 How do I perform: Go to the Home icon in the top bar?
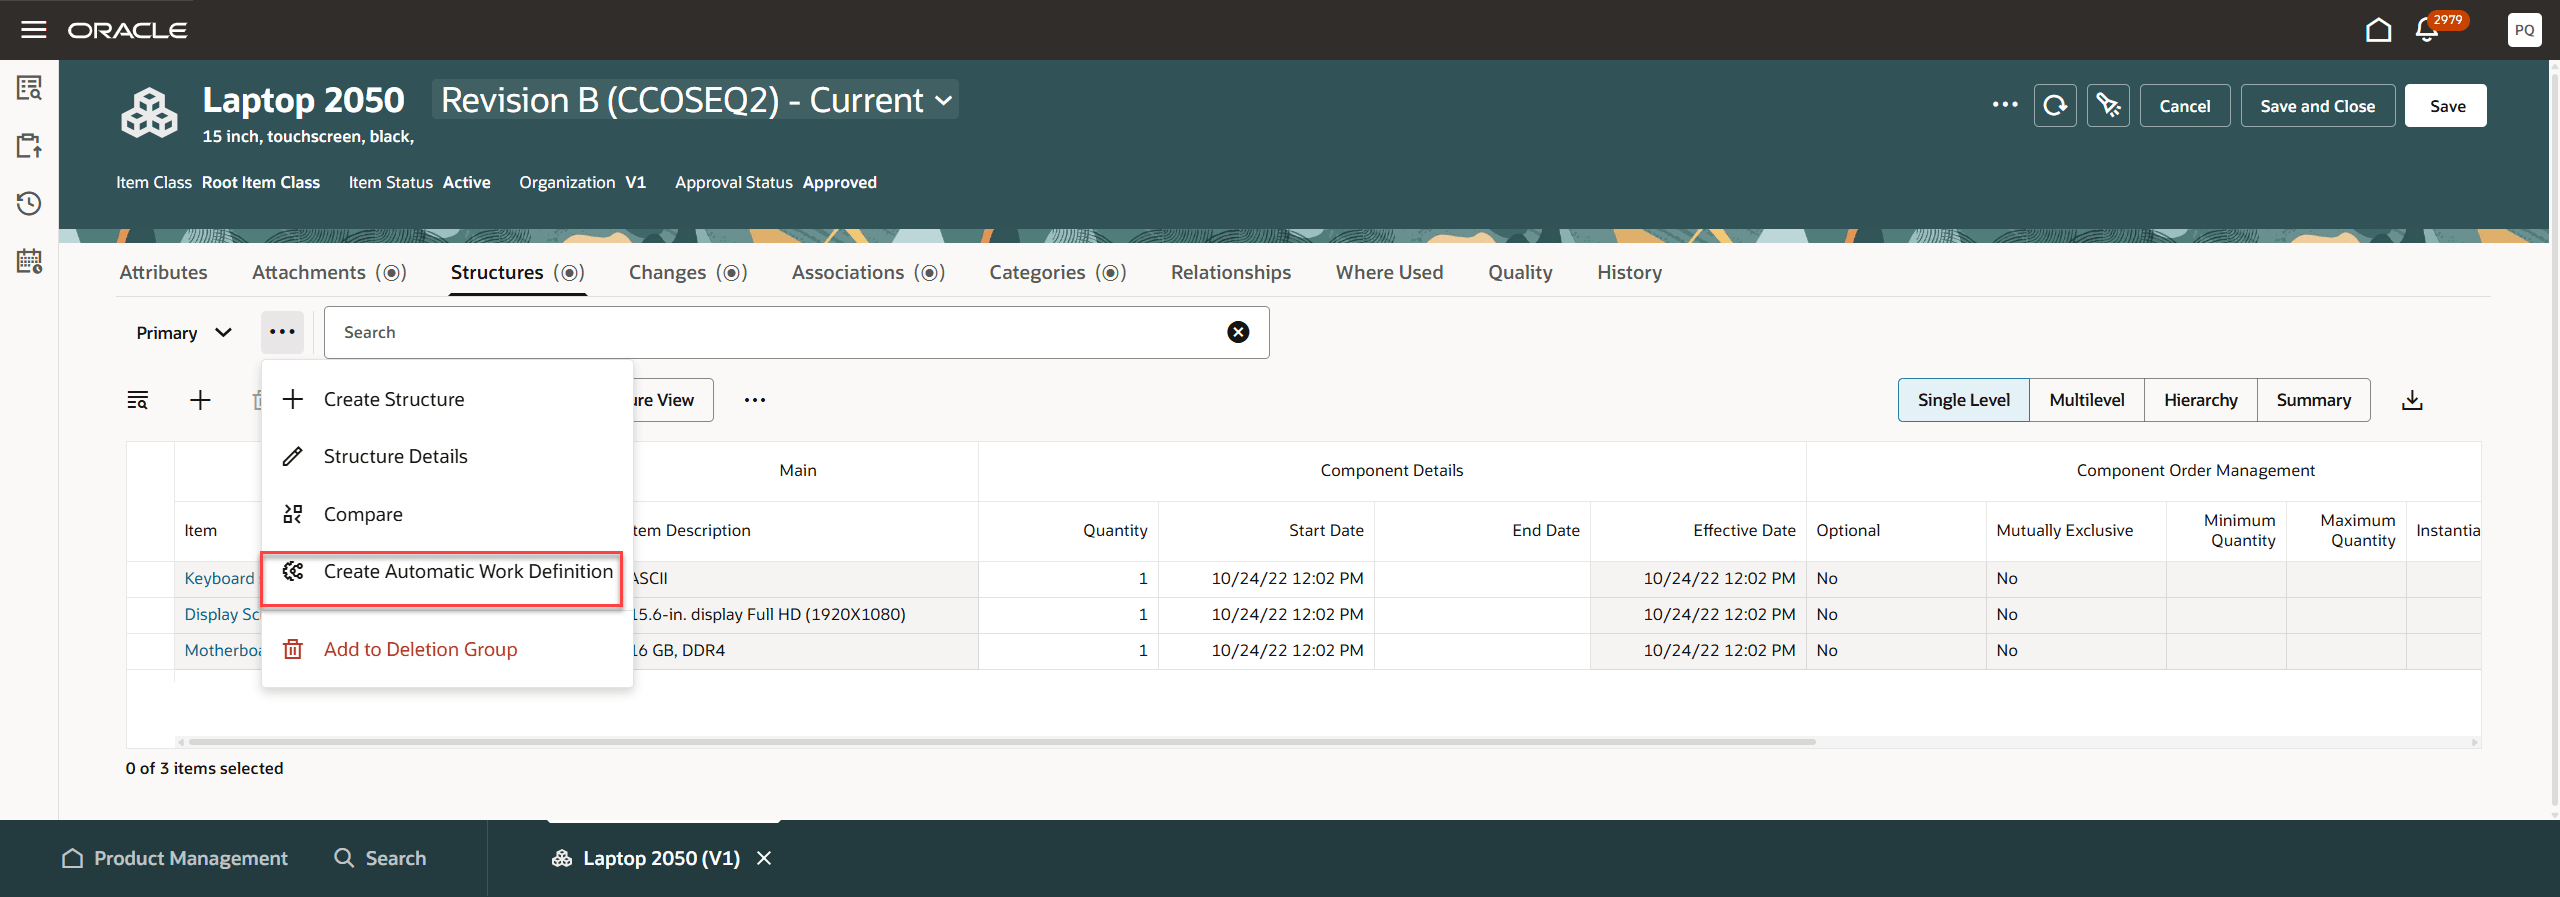pyautogui.click(x=2379, y=30)
